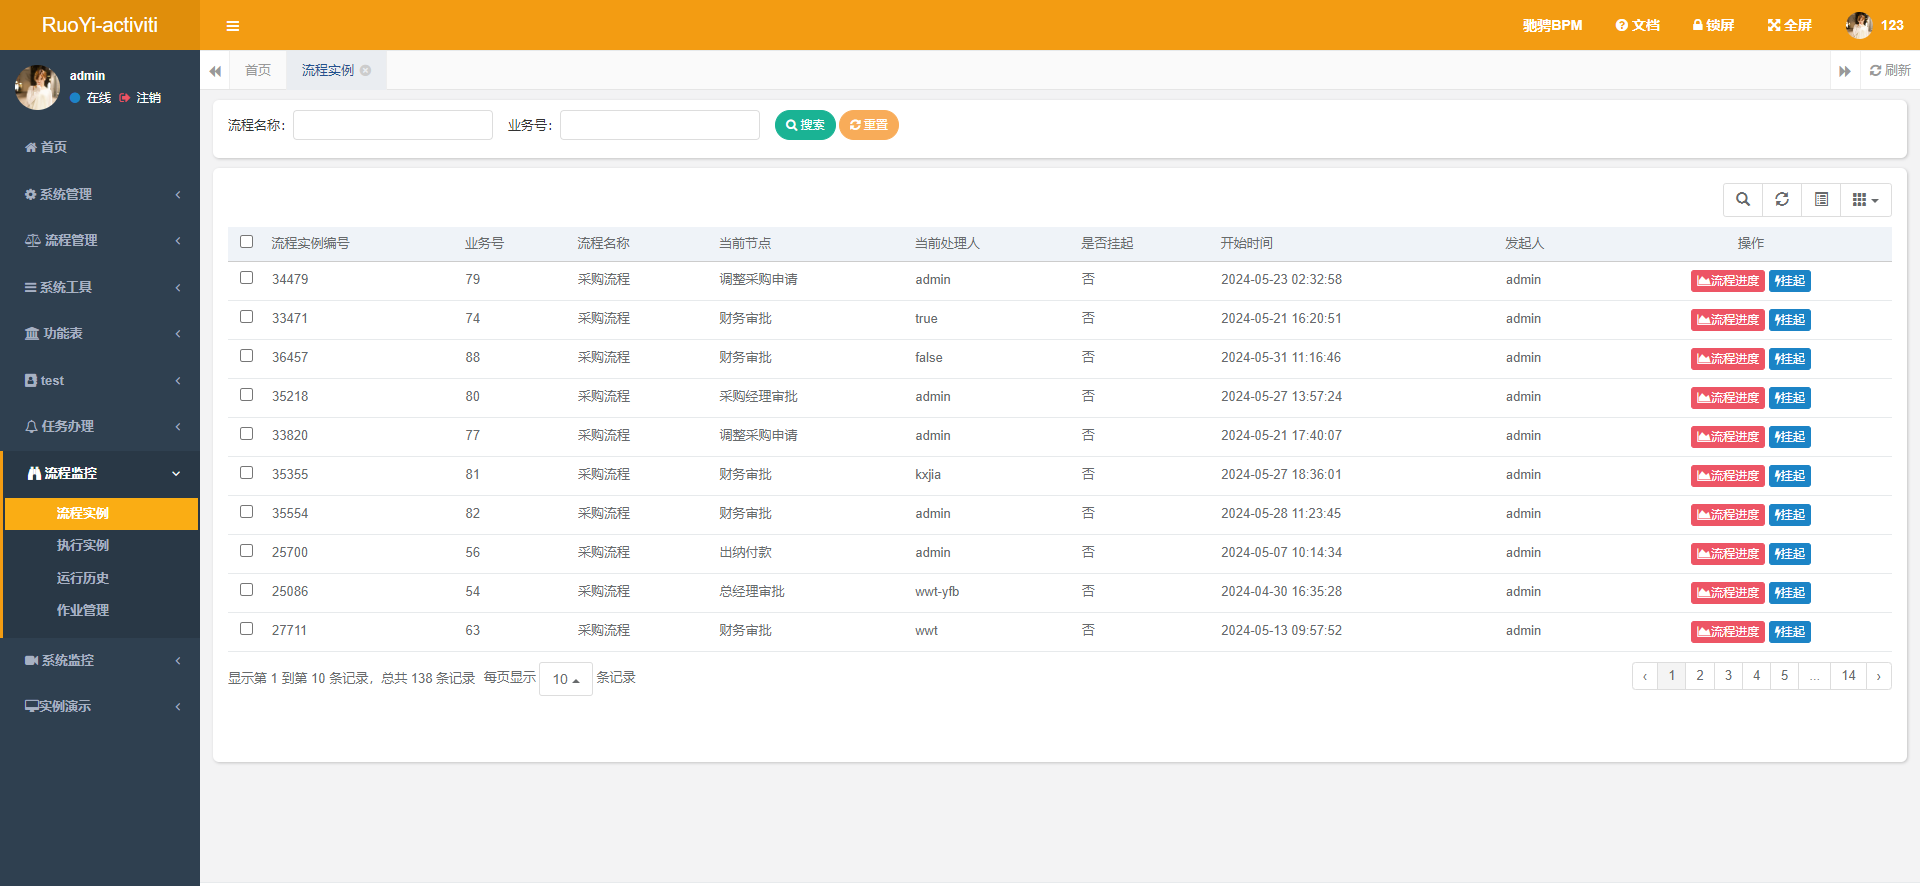Toggle the sidebar hamburger menu icon
This screenshot has height=886, width=1920.
[x=233, y=26]
